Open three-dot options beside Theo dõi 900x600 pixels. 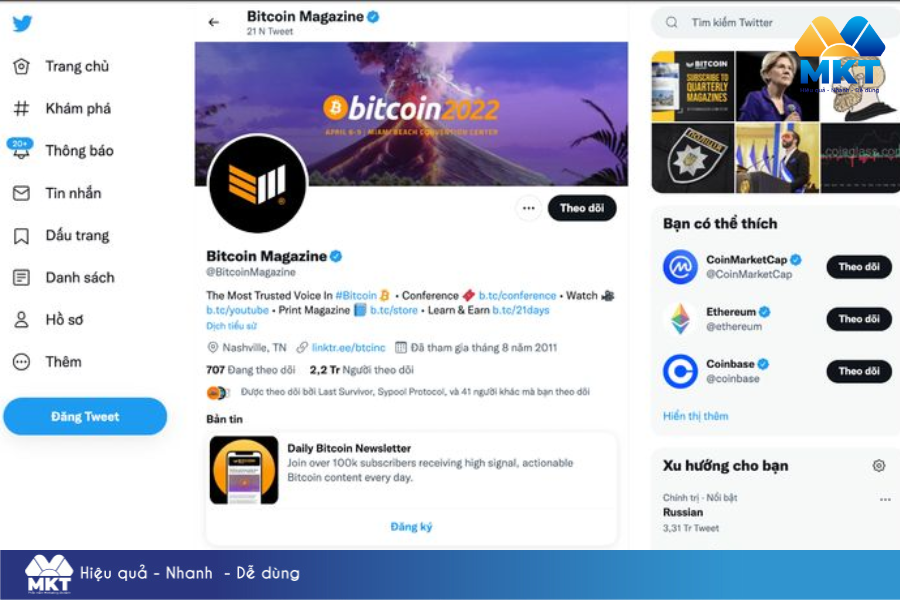529,208
